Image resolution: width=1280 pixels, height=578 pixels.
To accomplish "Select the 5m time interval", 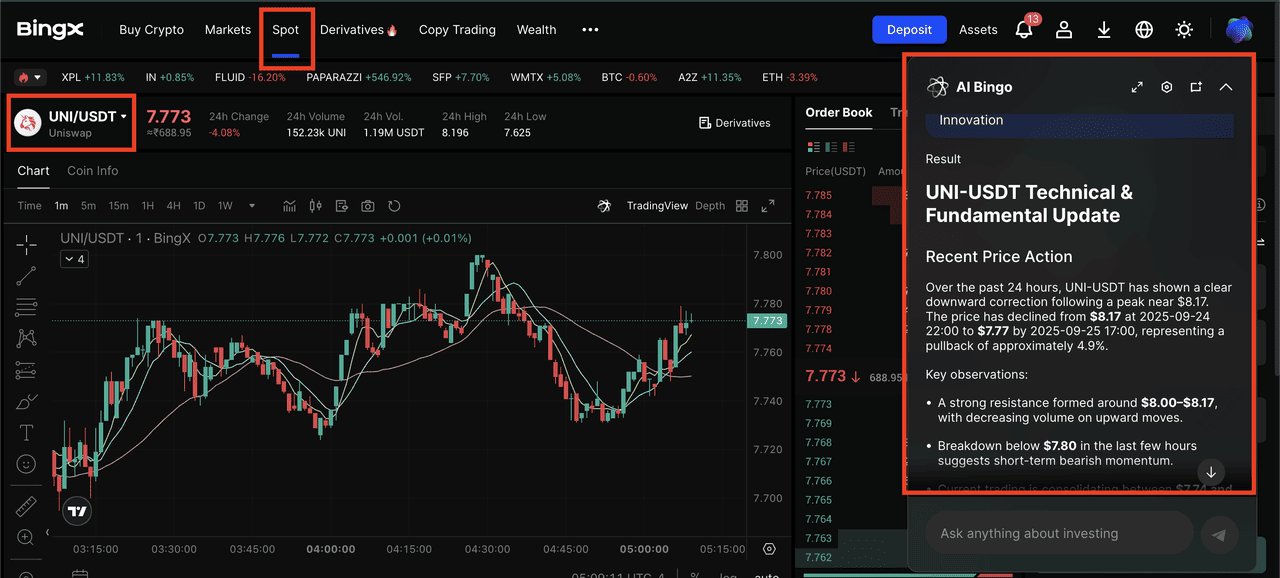I will [x=89, y=206].
